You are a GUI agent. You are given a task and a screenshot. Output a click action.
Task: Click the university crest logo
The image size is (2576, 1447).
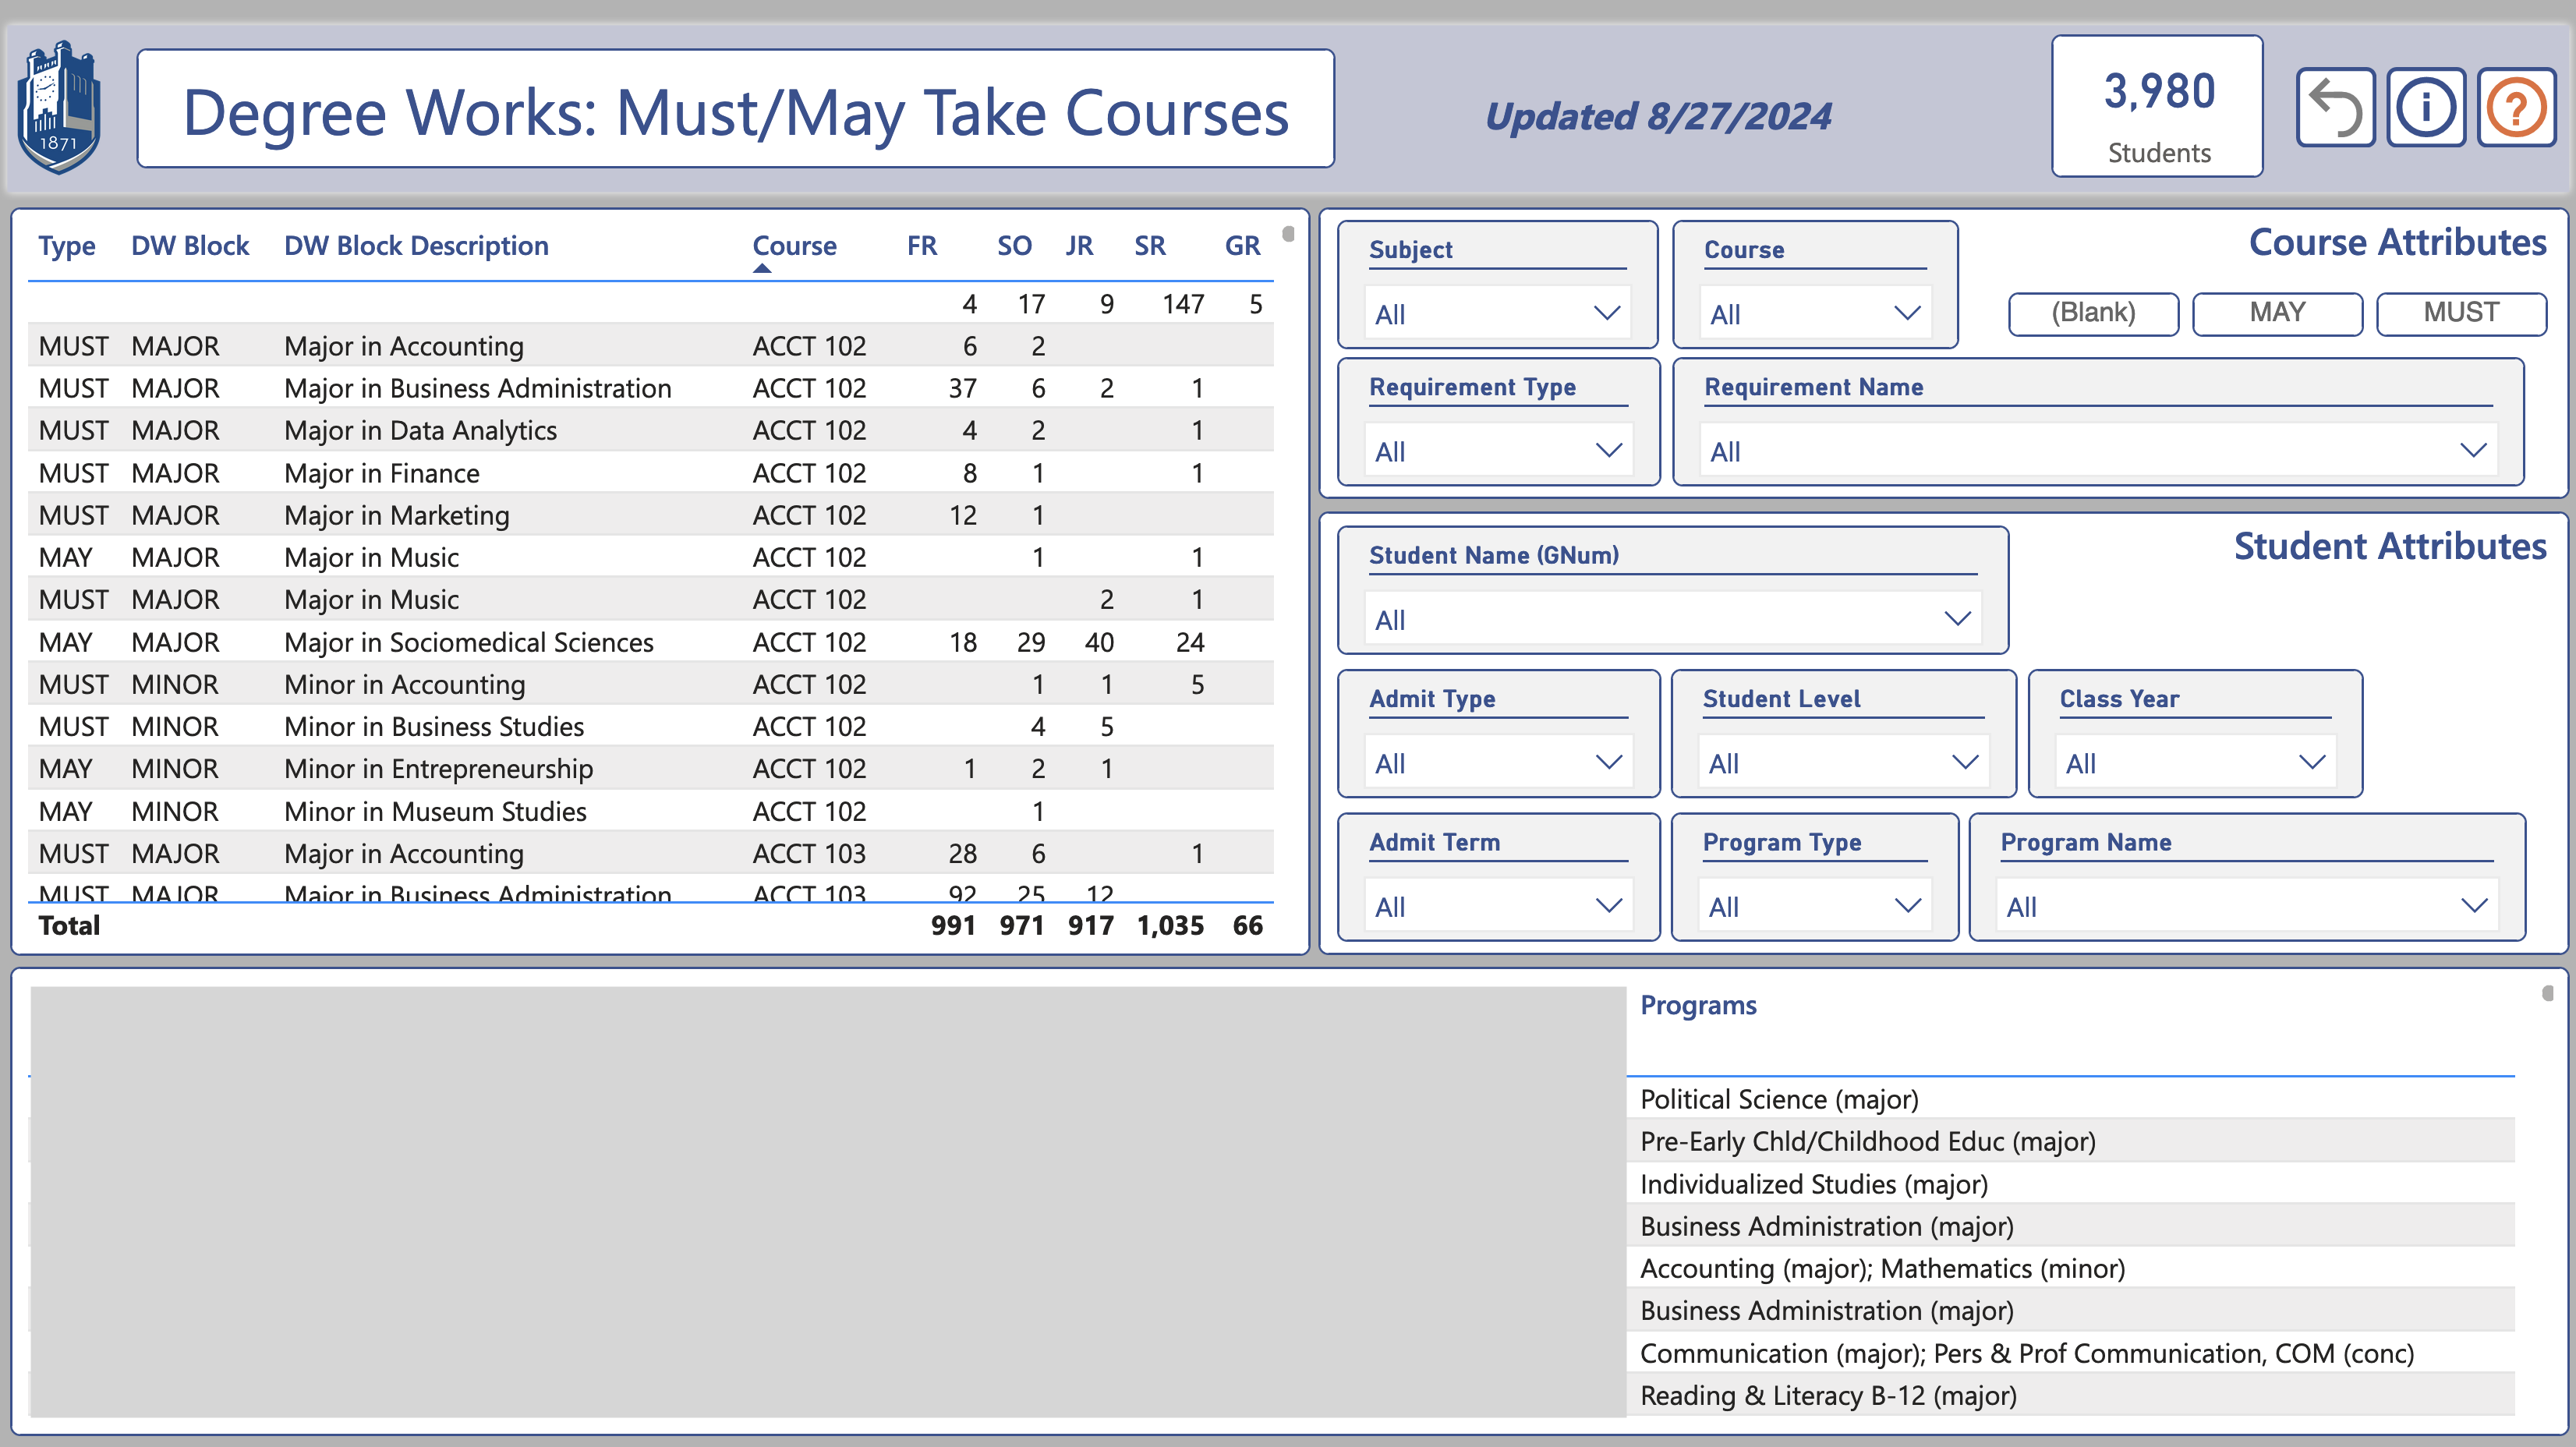click(x=59, y=108)
